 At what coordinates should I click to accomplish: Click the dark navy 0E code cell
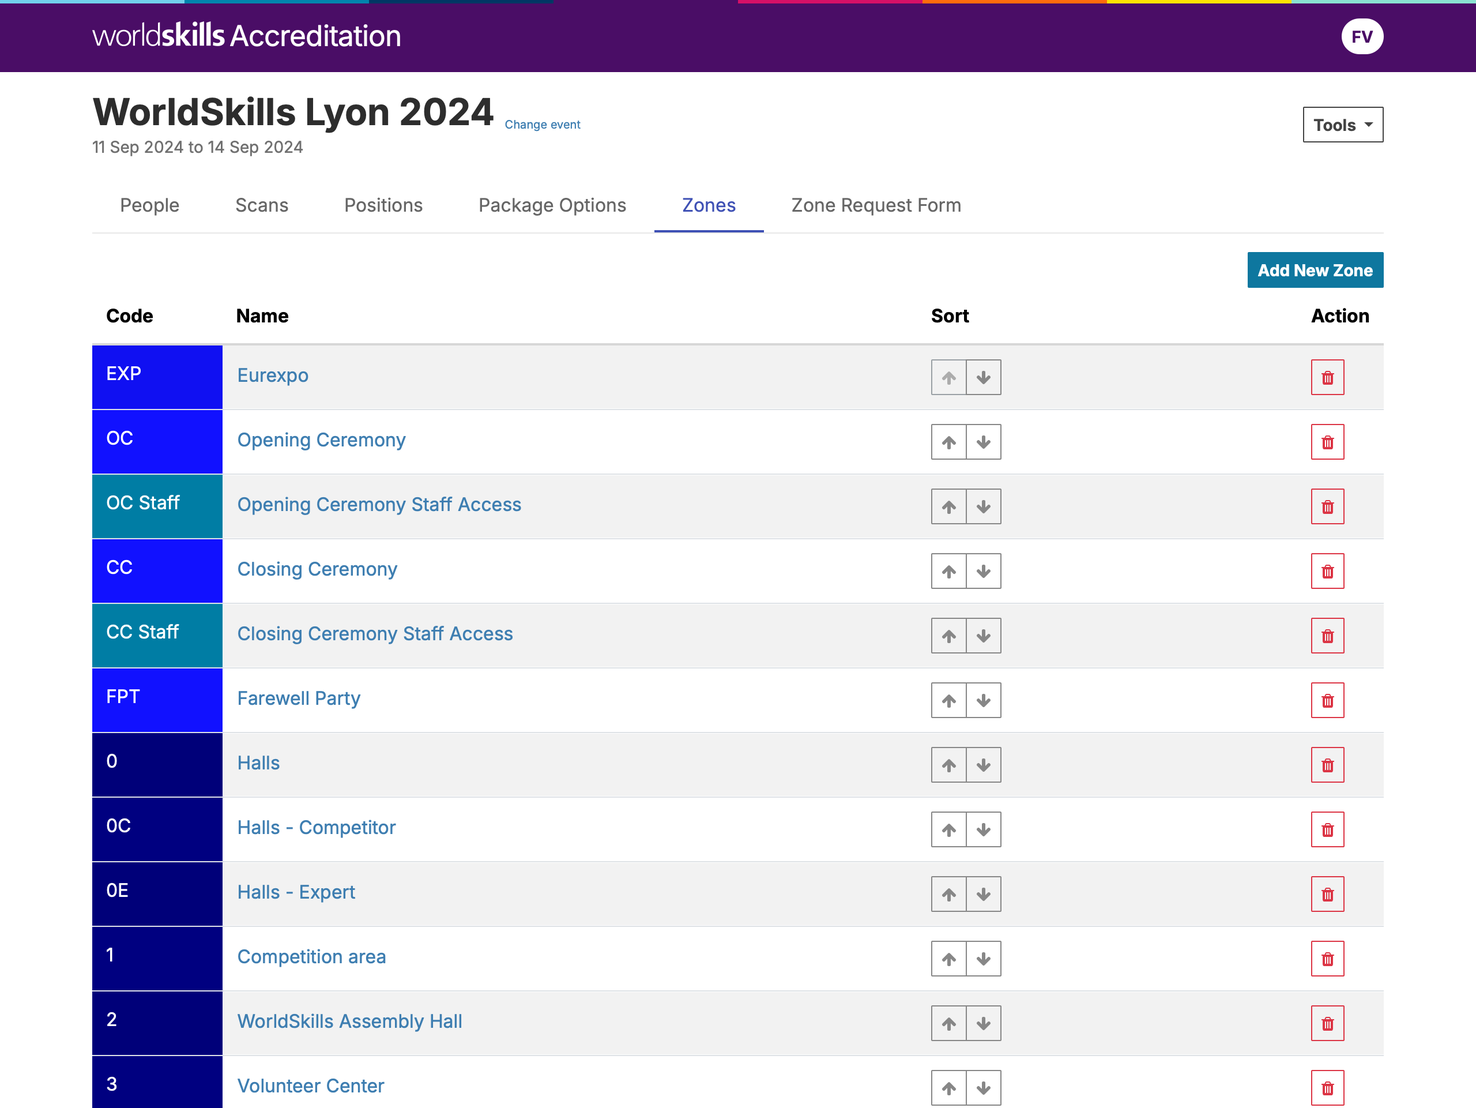point(157,894)
